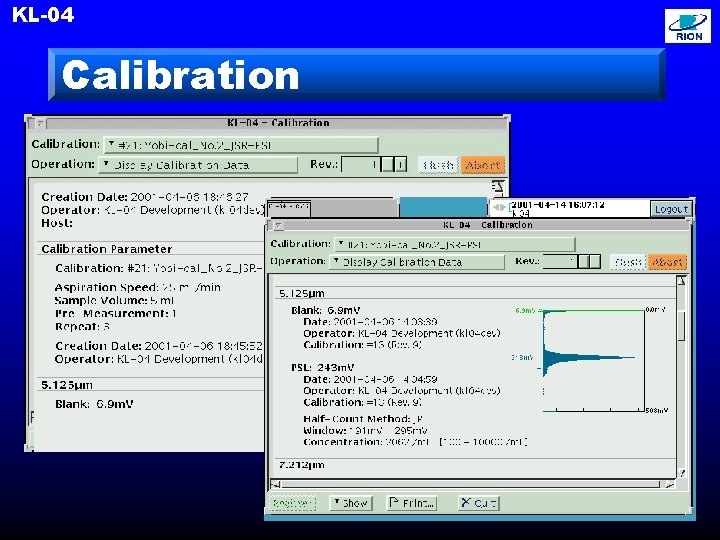
Task: Click the Concentration line
Action: 415,442
